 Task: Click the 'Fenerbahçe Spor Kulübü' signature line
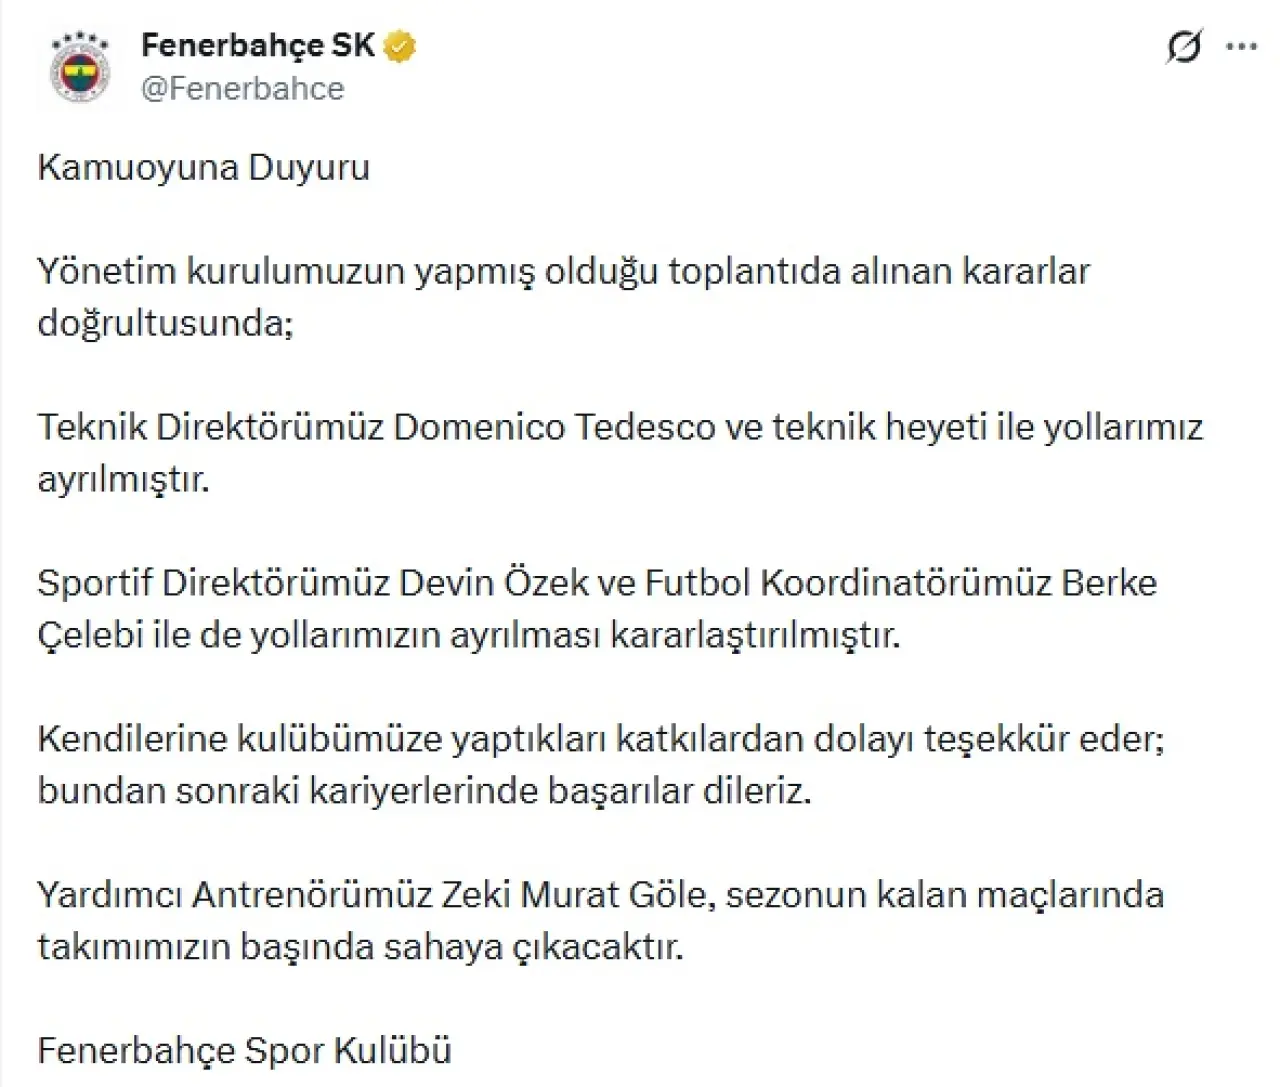pos(245,1051)
